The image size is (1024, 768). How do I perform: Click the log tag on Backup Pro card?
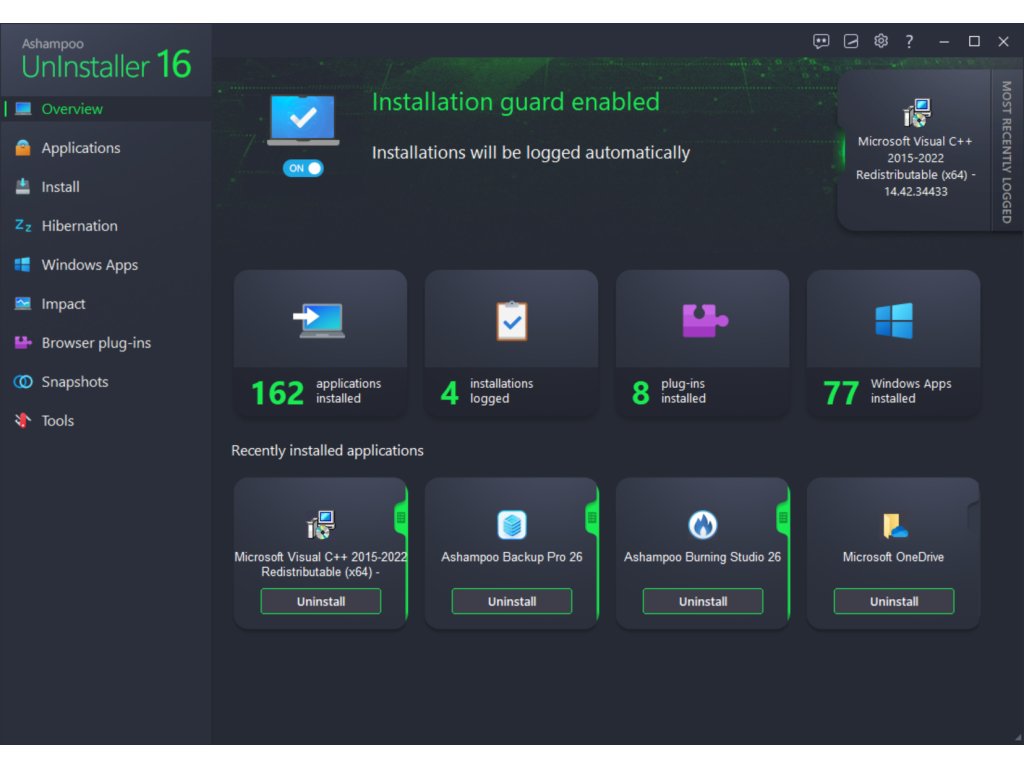(x=592, y=517)
